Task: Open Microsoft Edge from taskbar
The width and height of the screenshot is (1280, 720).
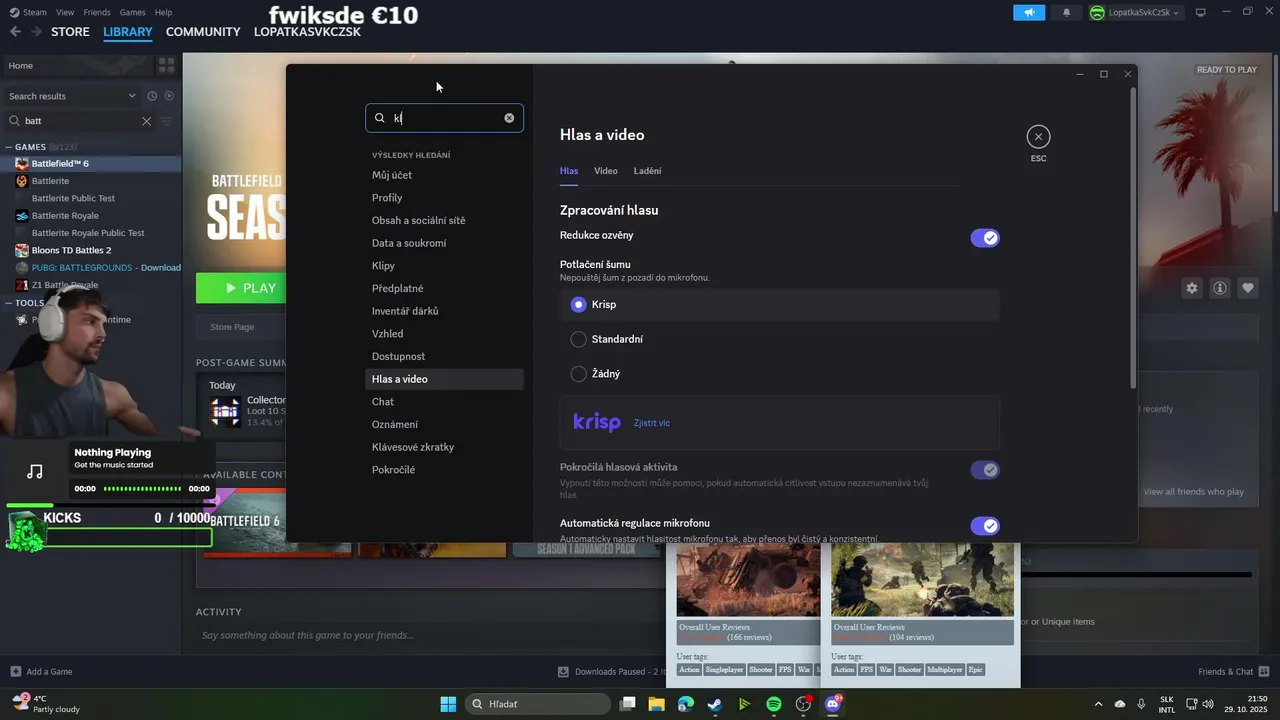Action: pyautogui.click(x=686, y=704)
